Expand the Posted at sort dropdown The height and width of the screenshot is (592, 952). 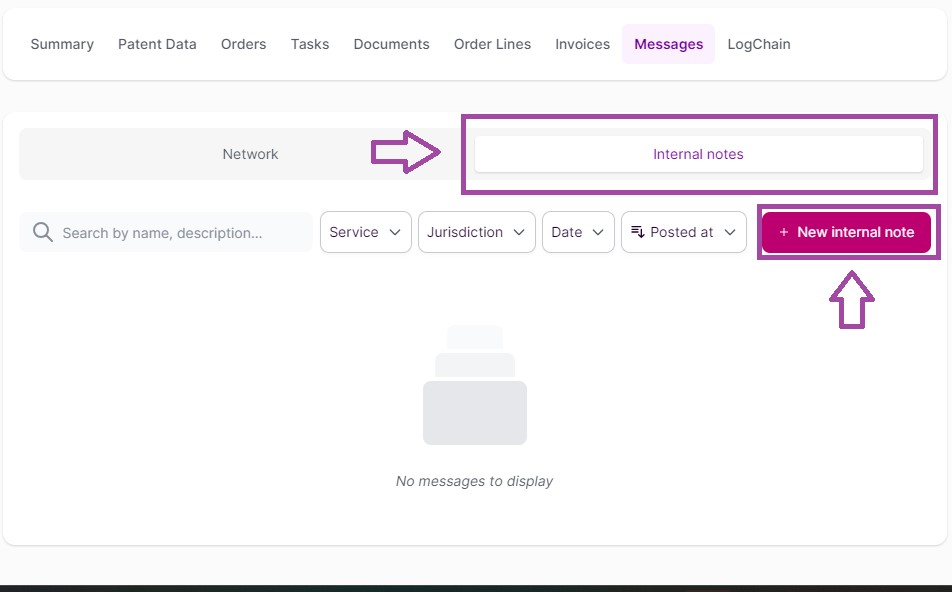[684, 232]
